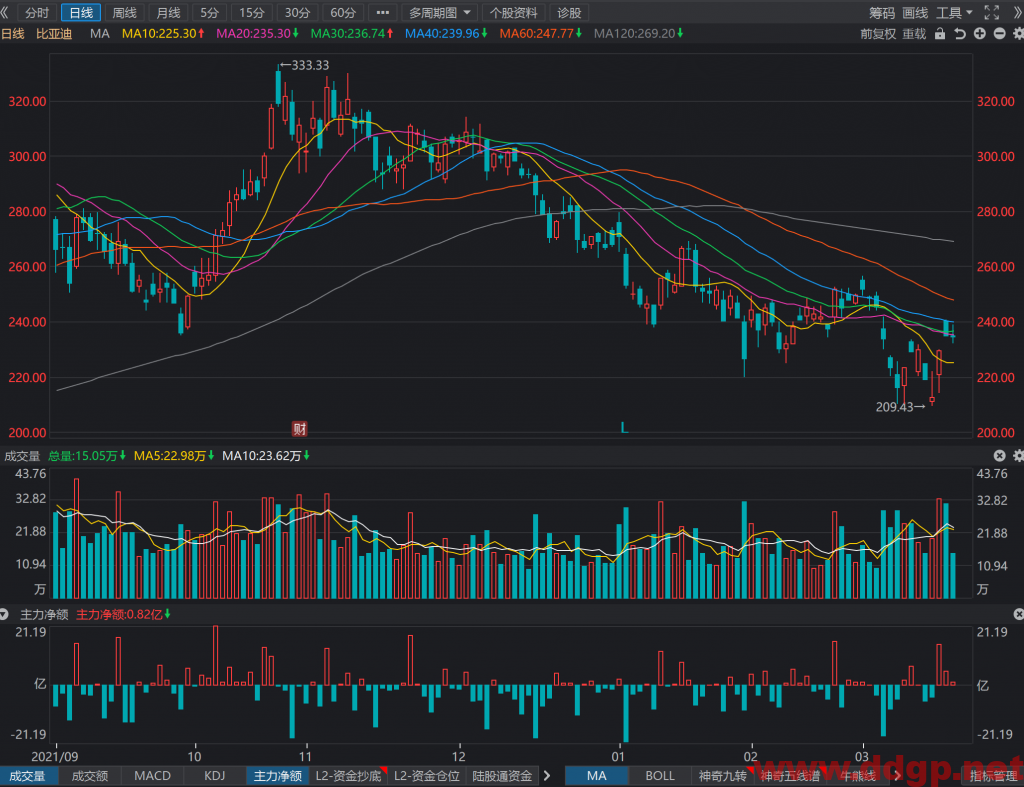Viewport: 1024px width, 787px height.
Task: Open 指标管理 indicator management
Action: [993, 775]
